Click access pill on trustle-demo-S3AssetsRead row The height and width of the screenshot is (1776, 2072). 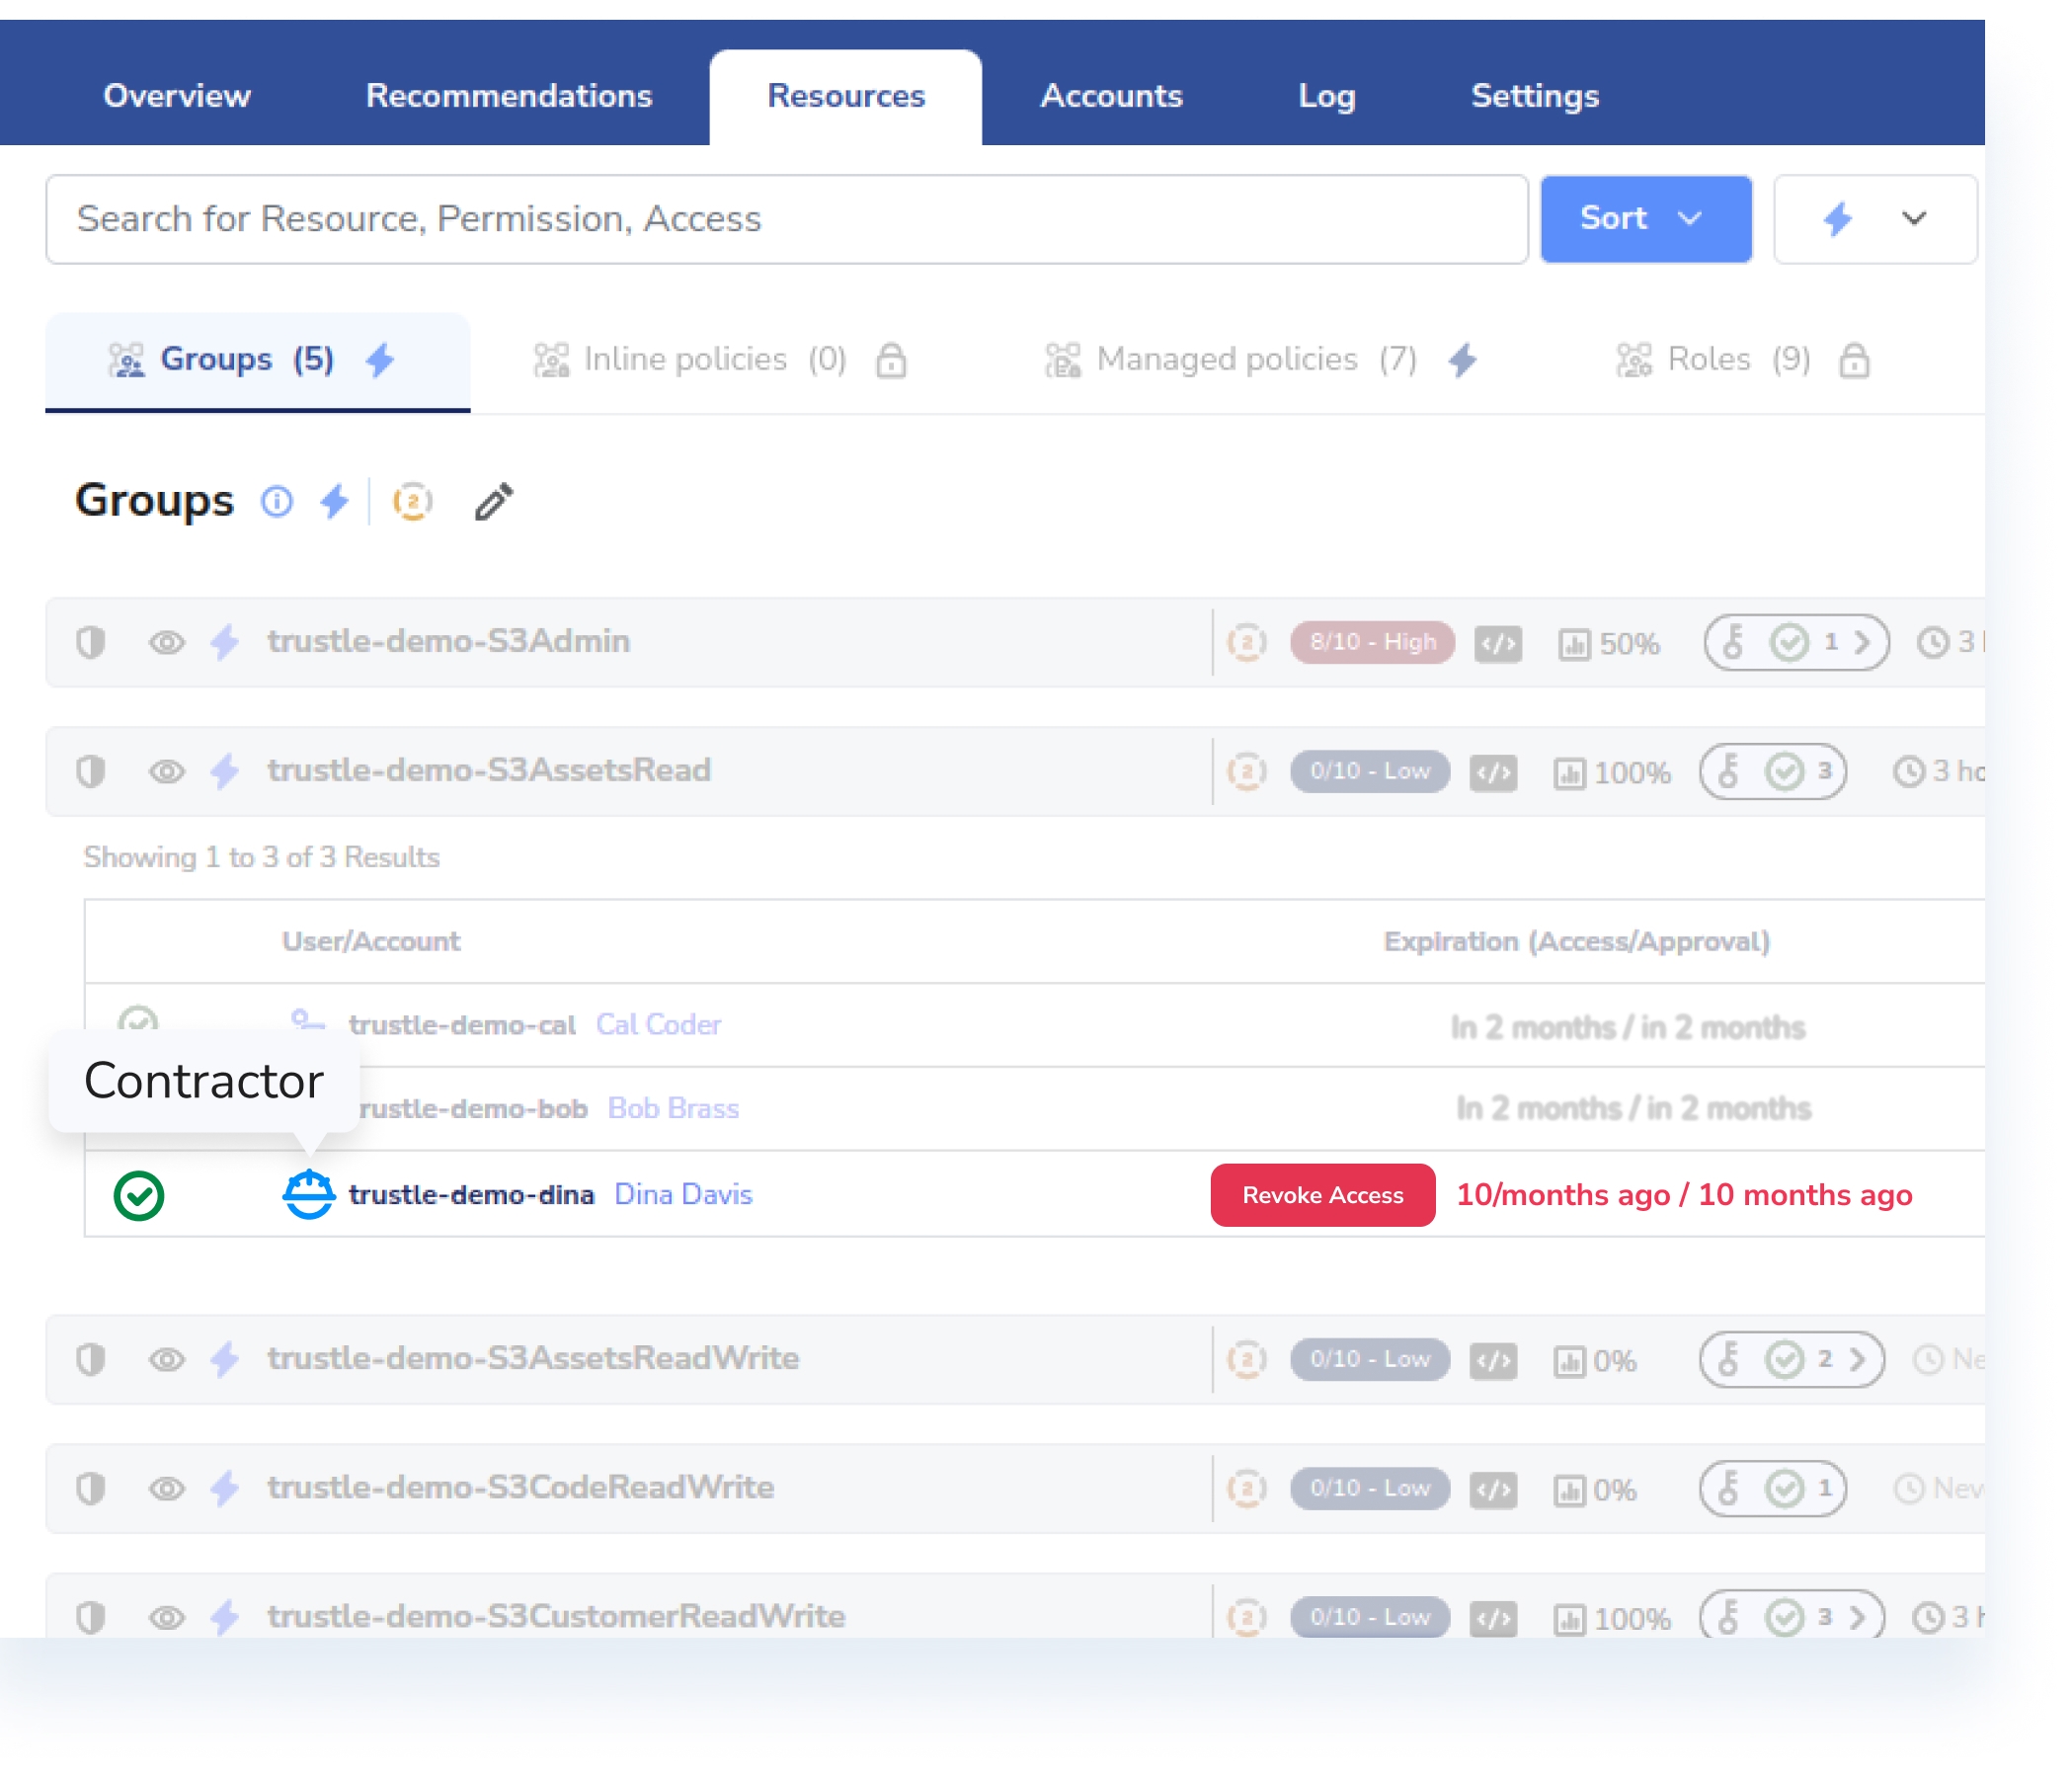point(1773,771)
